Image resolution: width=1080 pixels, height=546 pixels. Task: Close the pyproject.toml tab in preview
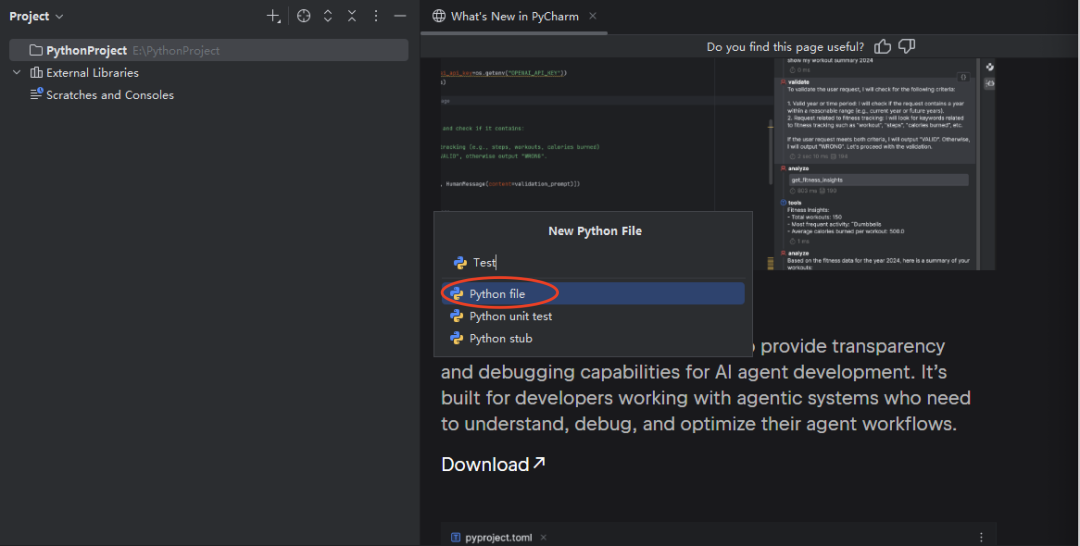pyautogui.click(x=543, y=538)
